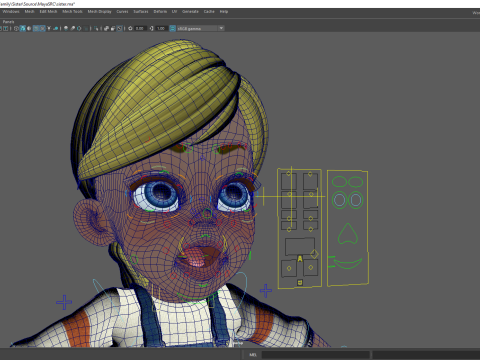
Task: Select the nose-shaped face control curve
Action: (348, 233)
